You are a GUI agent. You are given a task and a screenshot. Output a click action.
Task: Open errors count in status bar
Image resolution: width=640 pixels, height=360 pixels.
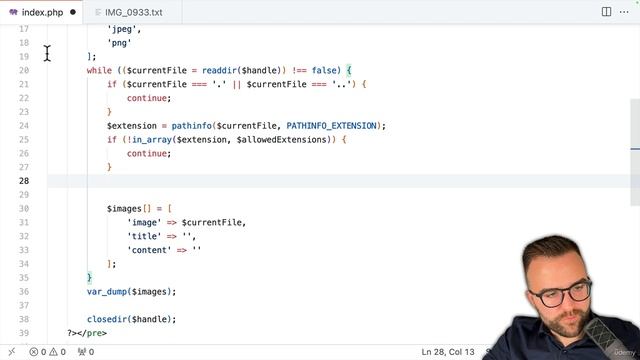pyautogui.click(x=38, y=352)
